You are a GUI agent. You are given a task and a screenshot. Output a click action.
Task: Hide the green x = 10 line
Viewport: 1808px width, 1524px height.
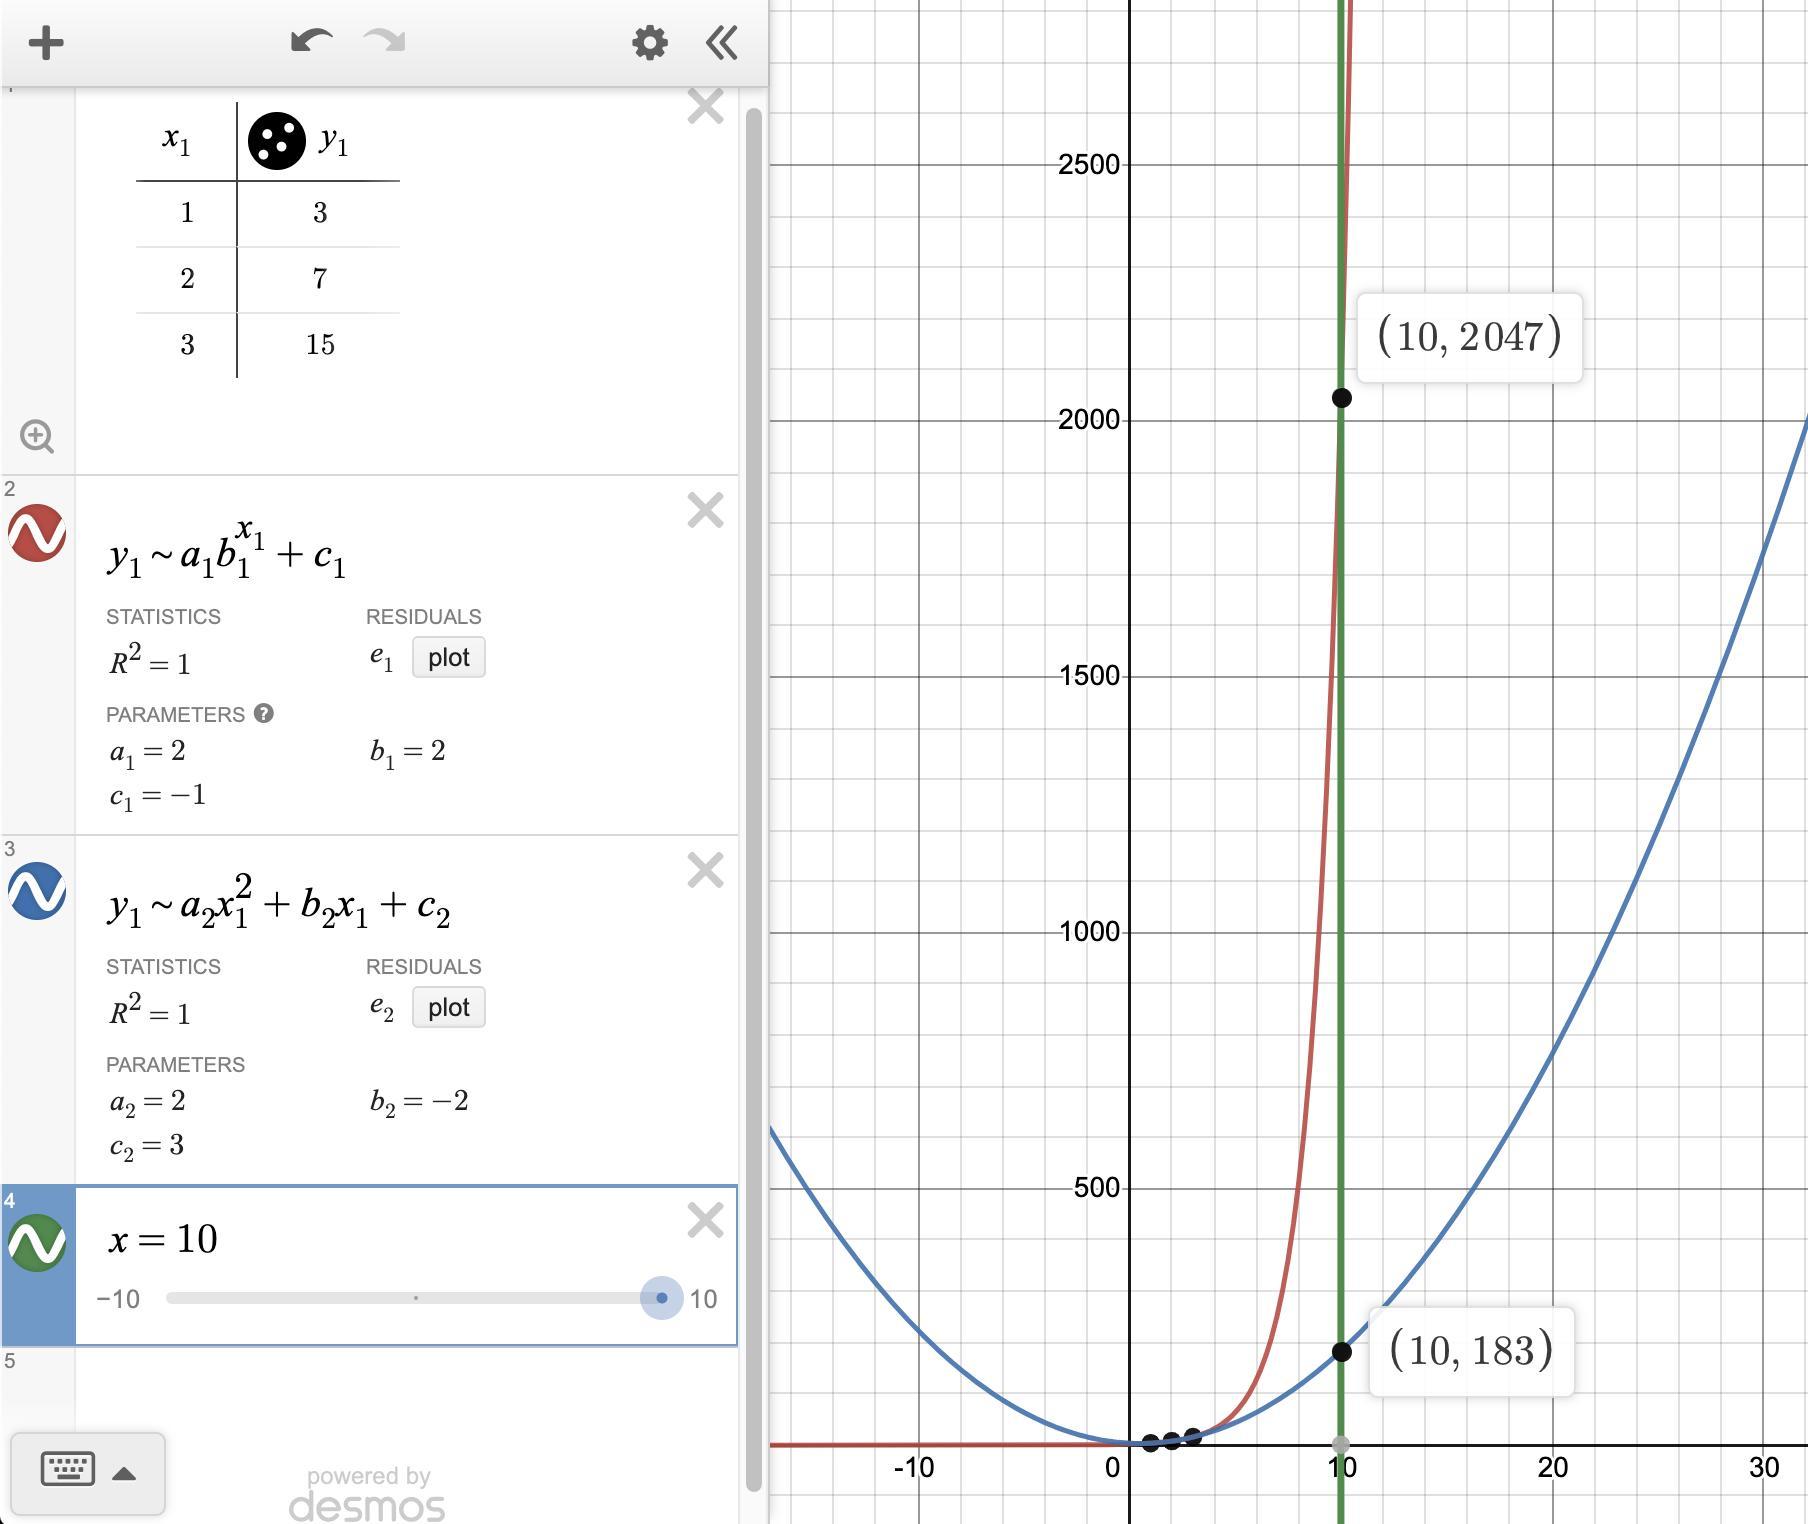37,1243
